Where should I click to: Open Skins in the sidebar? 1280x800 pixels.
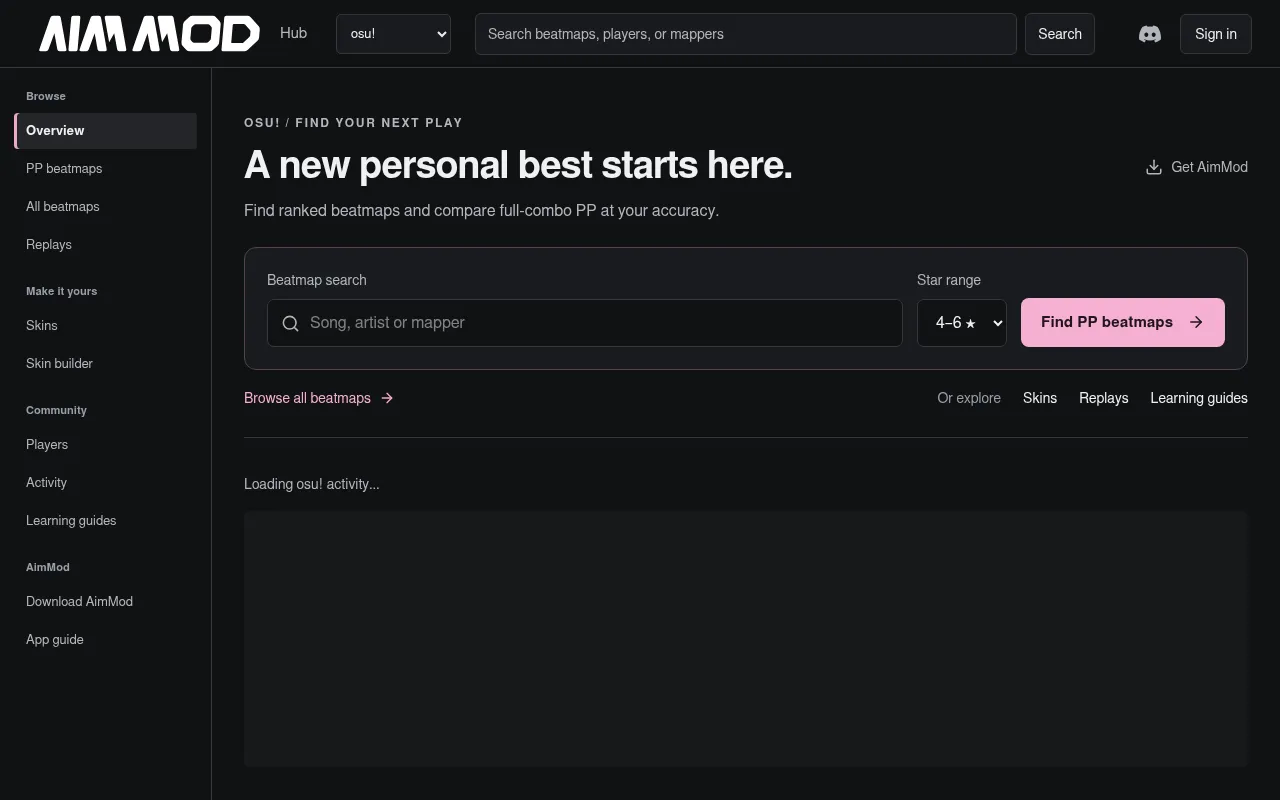click(x=106, y=326)
